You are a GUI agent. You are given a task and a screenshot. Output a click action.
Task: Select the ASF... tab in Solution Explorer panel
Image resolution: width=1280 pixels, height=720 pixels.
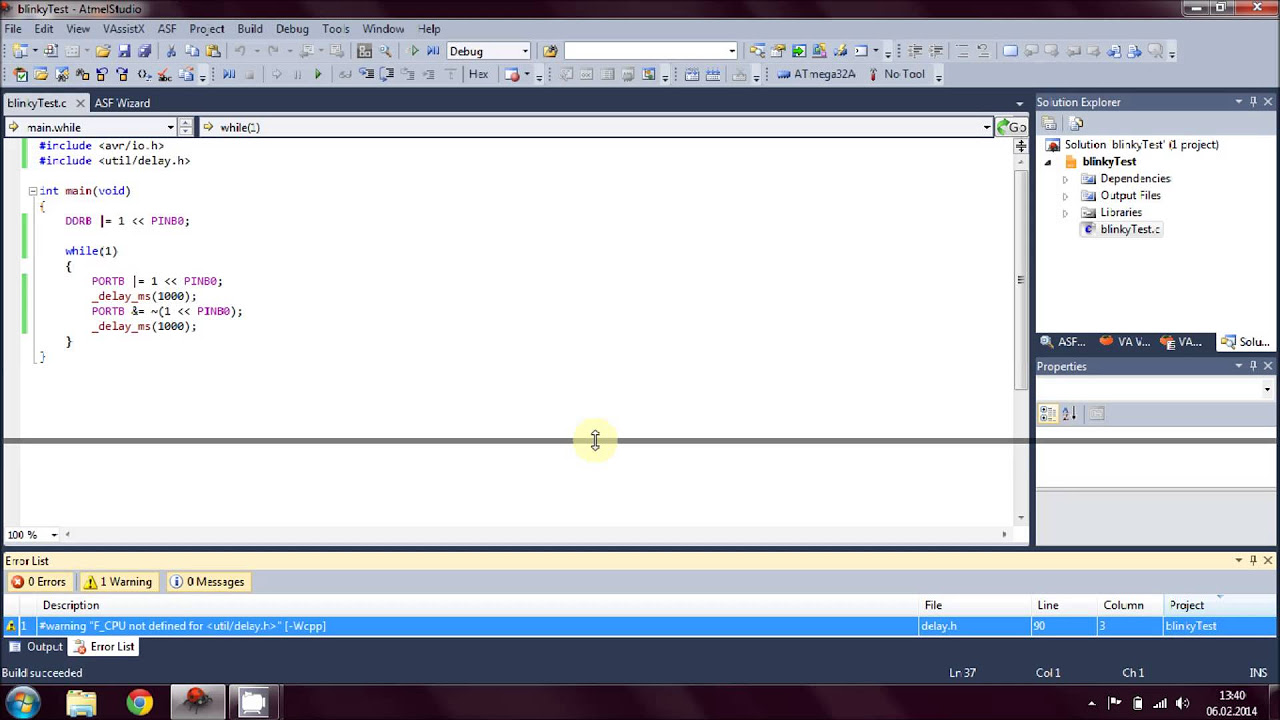pyautogui.click(x=1063, y=342)
